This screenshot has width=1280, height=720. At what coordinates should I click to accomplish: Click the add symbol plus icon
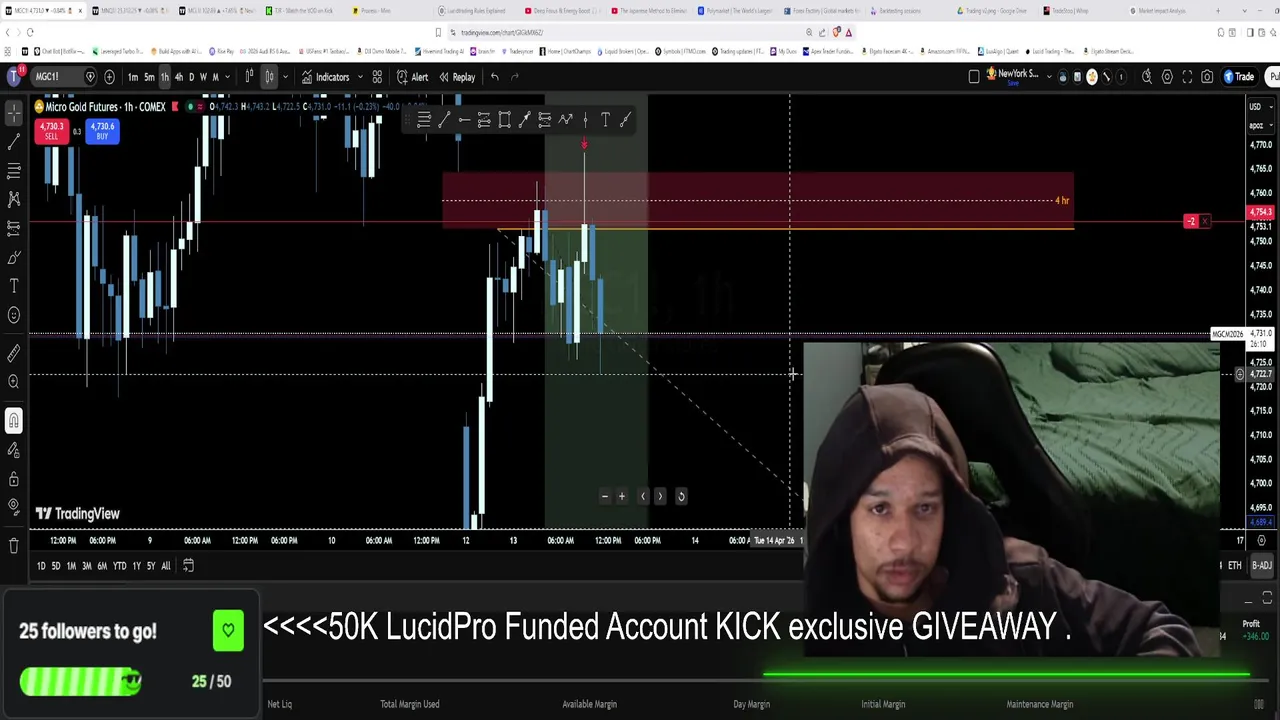(110, 77)
